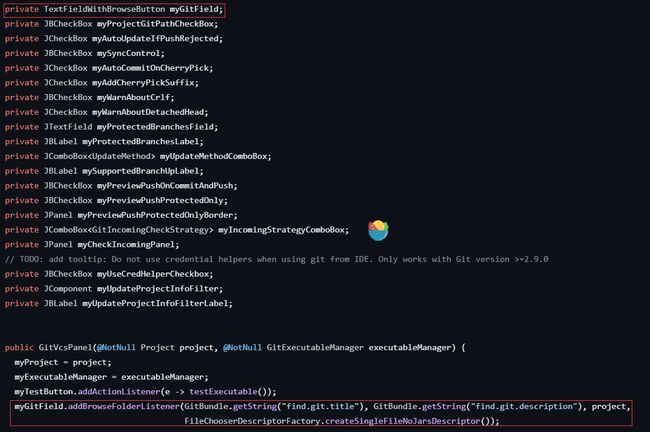Image resolution: width=650 pixels, height=432 pixels.
Task: Place cursor on myProject assignment target
Action: [36, 362]
